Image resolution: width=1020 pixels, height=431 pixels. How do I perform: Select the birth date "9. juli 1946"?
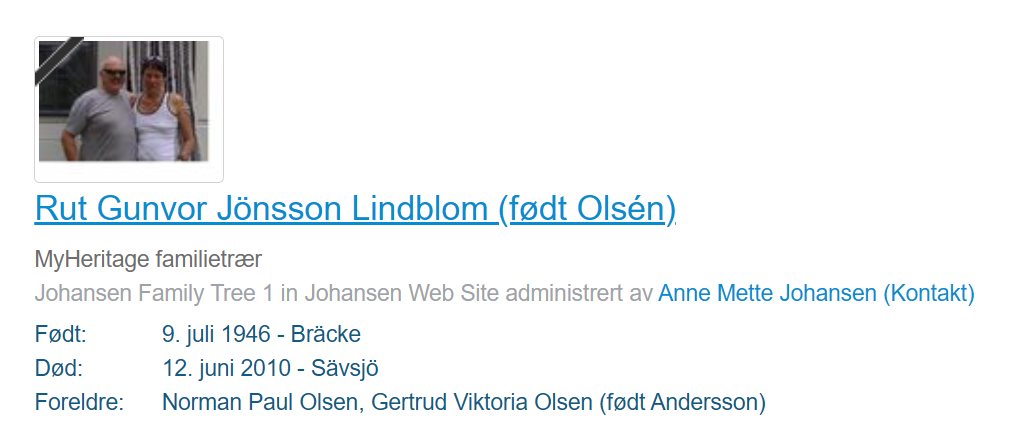[x=217, y=334]
